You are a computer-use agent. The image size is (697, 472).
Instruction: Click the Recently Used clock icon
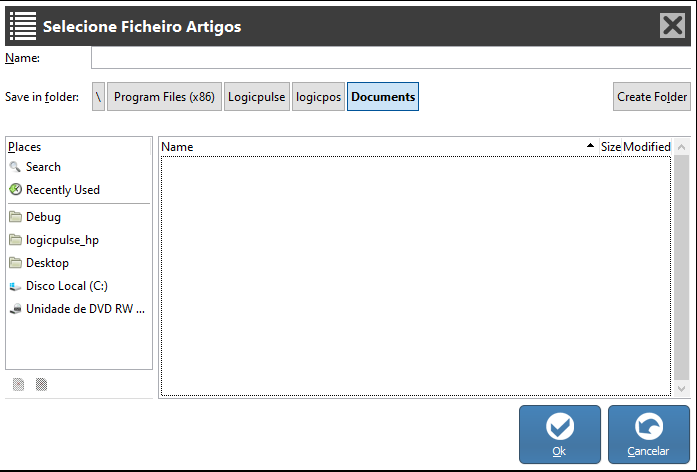point(15,190)
